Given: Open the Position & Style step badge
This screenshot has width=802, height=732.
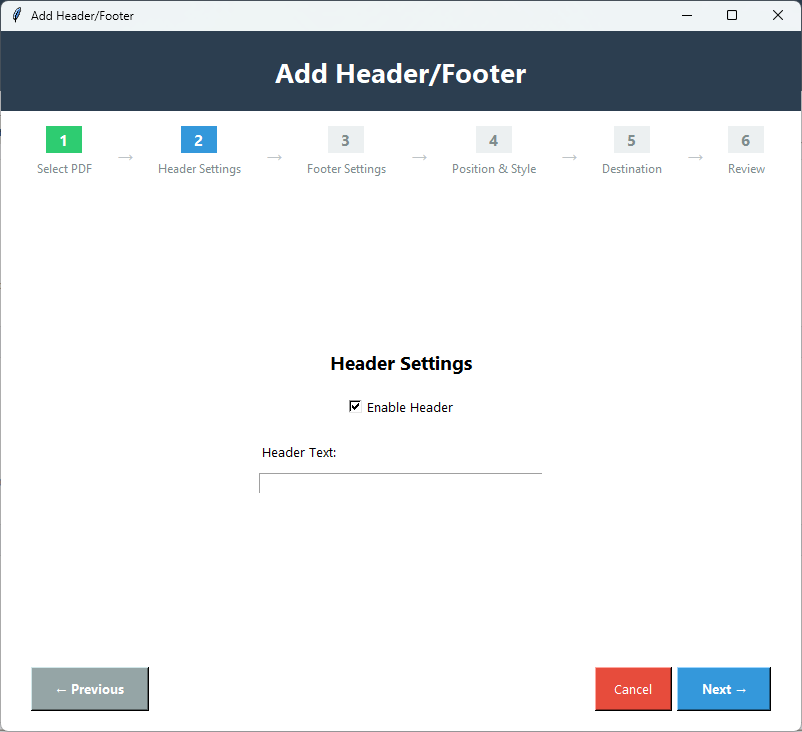Looking at the screenshot, I should click(x=493, y=140).
